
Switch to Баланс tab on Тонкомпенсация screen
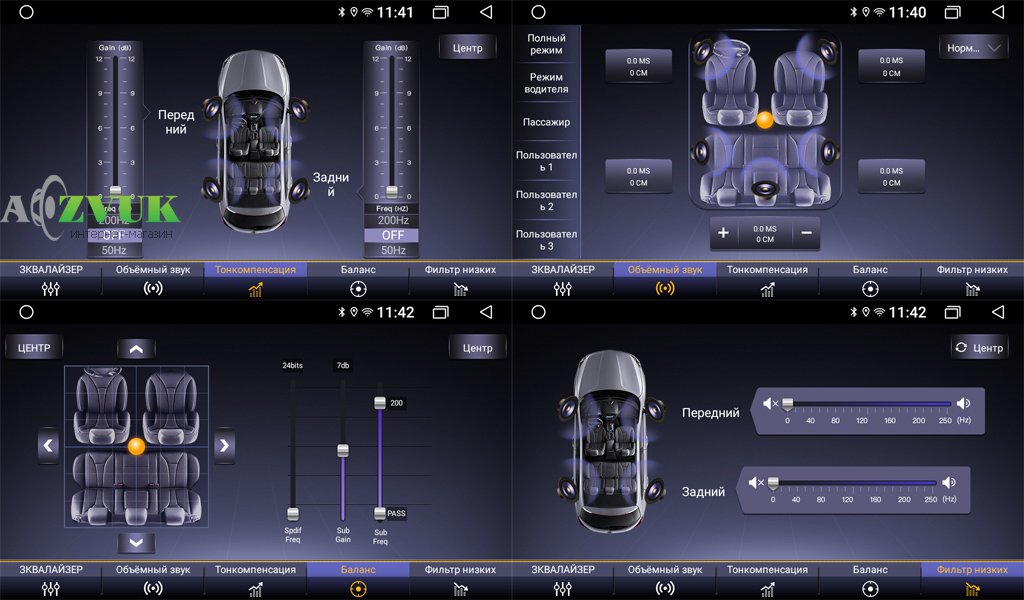click(x=358, y=280)
